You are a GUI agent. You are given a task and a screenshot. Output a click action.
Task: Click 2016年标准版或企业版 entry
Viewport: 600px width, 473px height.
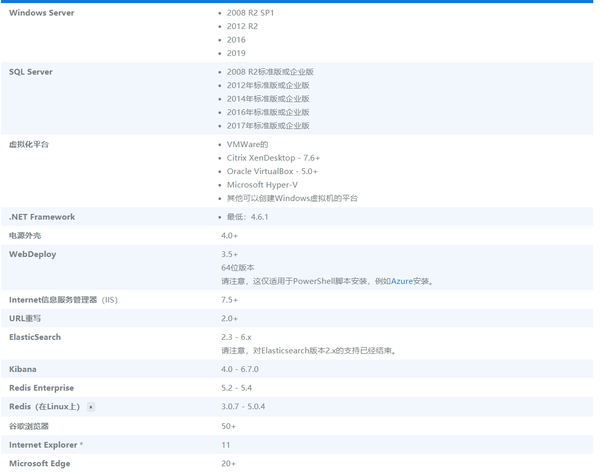(x=268, y=112)
